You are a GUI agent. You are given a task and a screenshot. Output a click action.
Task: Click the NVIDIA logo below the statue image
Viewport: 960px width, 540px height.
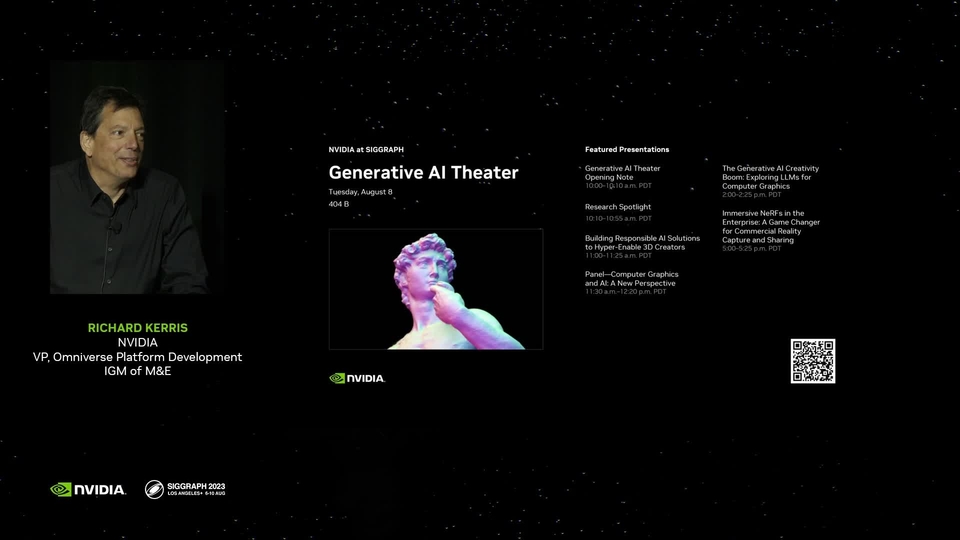click(357, 378)
